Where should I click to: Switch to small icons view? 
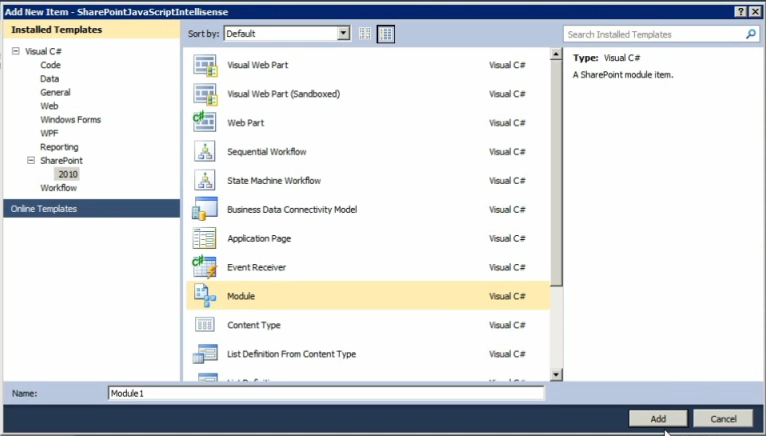click(365, 34)
